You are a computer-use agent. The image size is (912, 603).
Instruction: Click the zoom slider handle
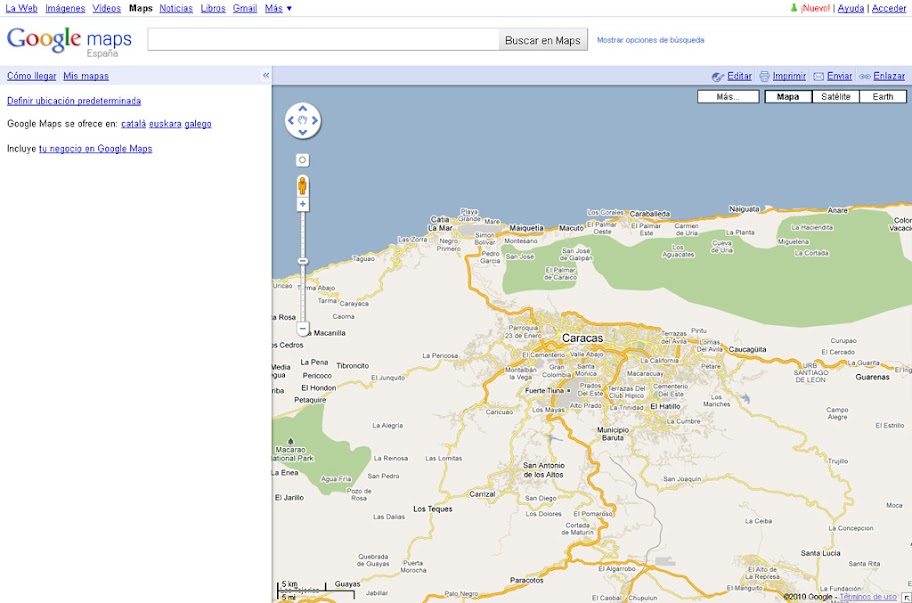coord(302,261)
